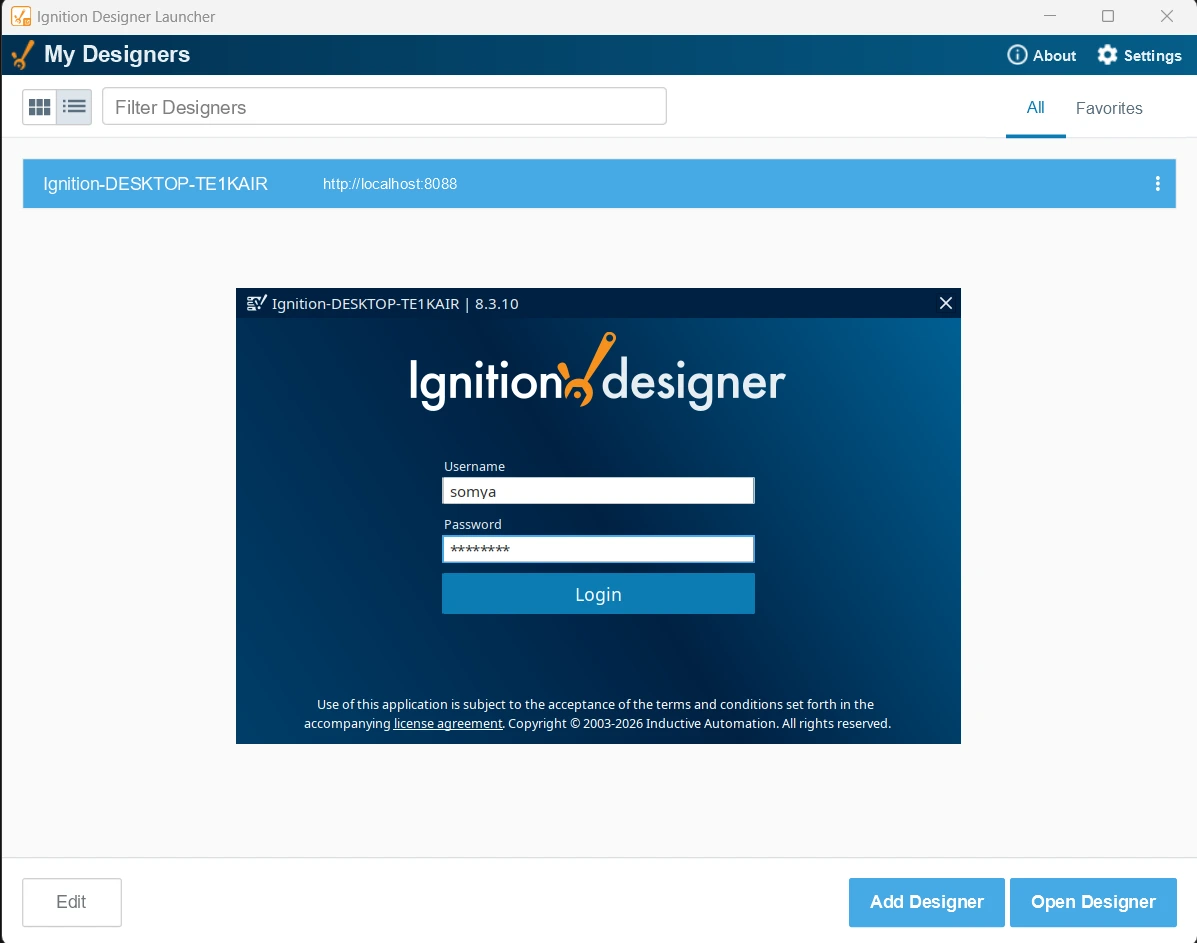1197x943 pixels.
Task: Click the Add Designer button
Action: coord(927,903)
